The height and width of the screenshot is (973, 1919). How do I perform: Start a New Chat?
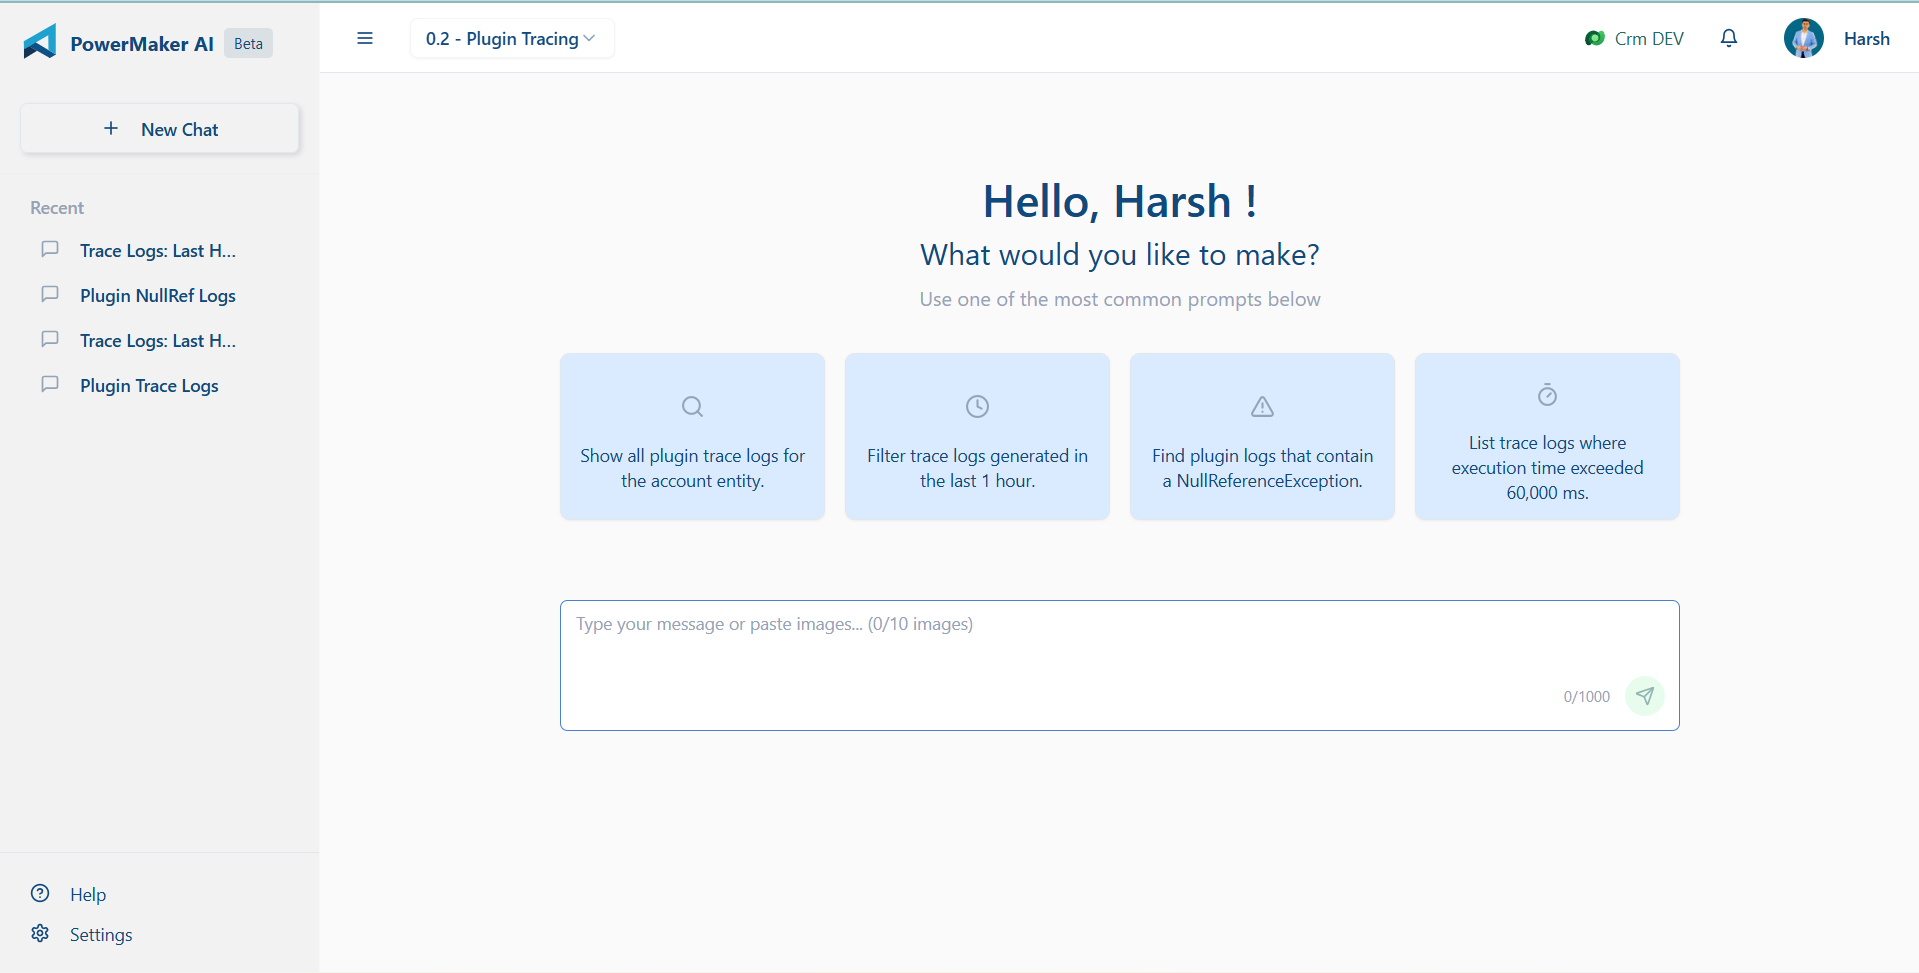click(160, 129)
